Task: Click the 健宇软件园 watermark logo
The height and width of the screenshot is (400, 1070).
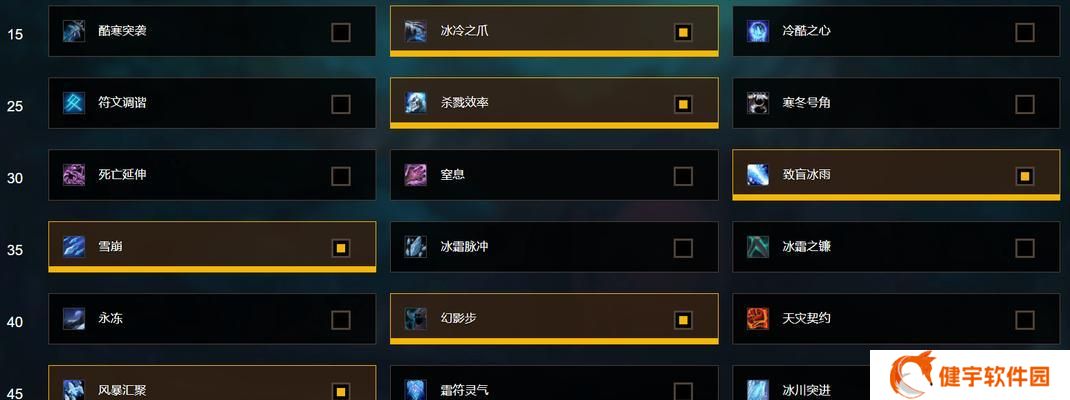Action: coord(970,375)
